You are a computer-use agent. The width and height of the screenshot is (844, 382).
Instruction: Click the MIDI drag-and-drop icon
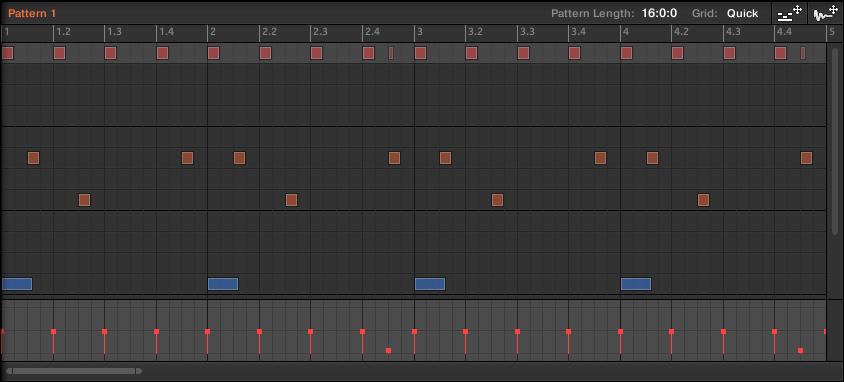click(x=790, y=13)
